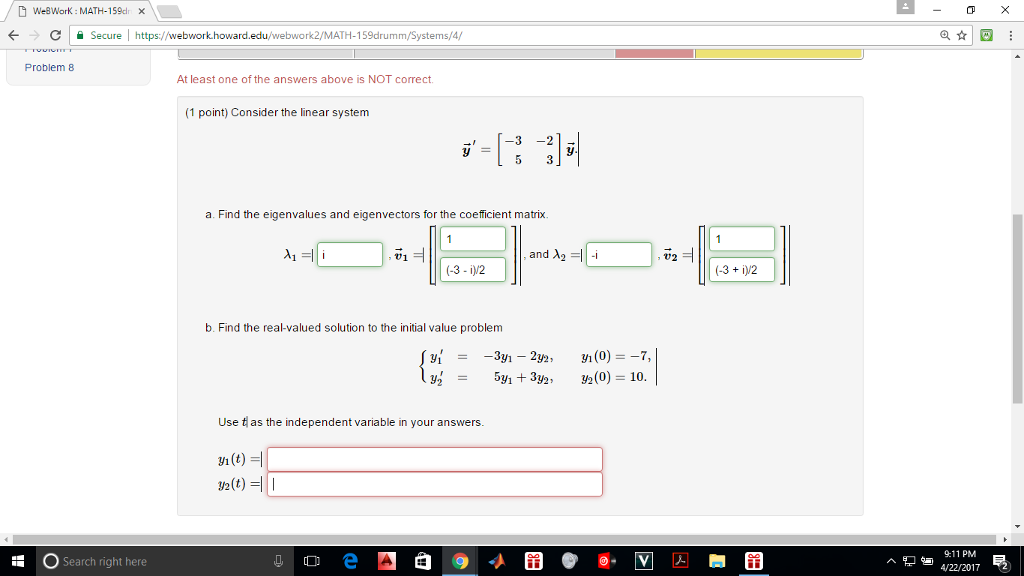
Task: Open File Explorer from the taskbar
Action: (x=717, y=561)
